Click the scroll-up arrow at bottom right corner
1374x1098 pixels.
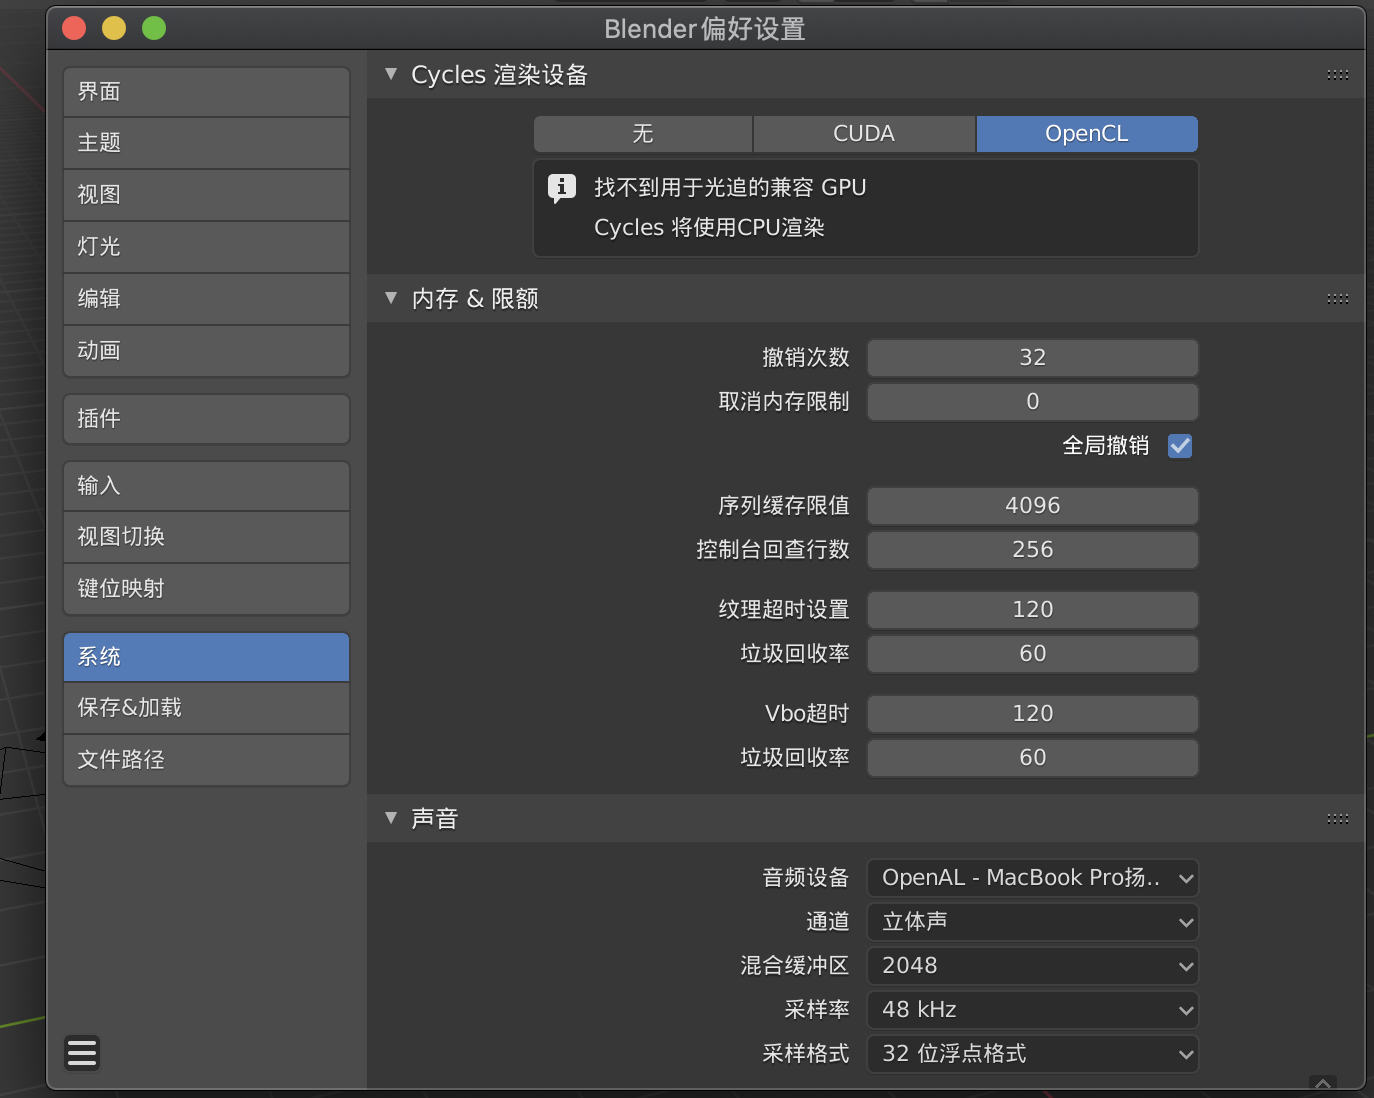click(1322, 1083)
